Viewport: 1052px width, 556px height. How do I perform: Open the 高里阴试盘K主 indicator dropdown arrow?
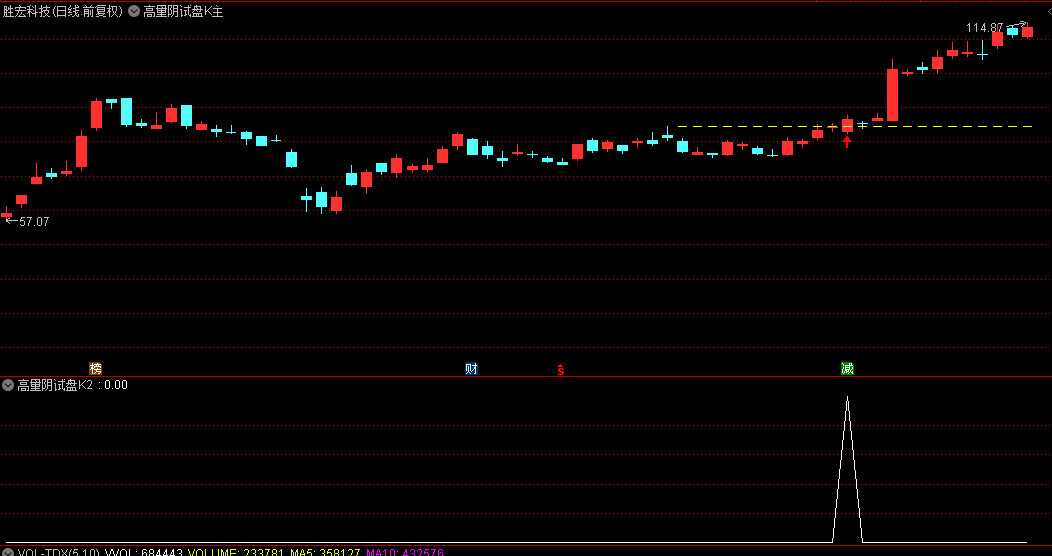[x=134, y=11]
